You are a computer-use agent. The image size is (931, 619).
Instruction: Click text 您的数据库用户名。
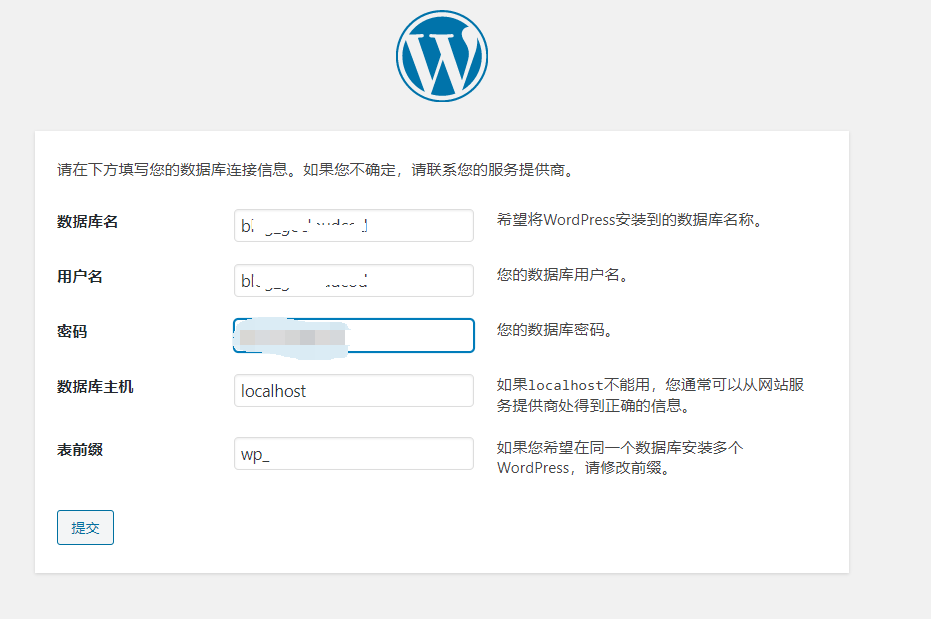click(563, 275)
